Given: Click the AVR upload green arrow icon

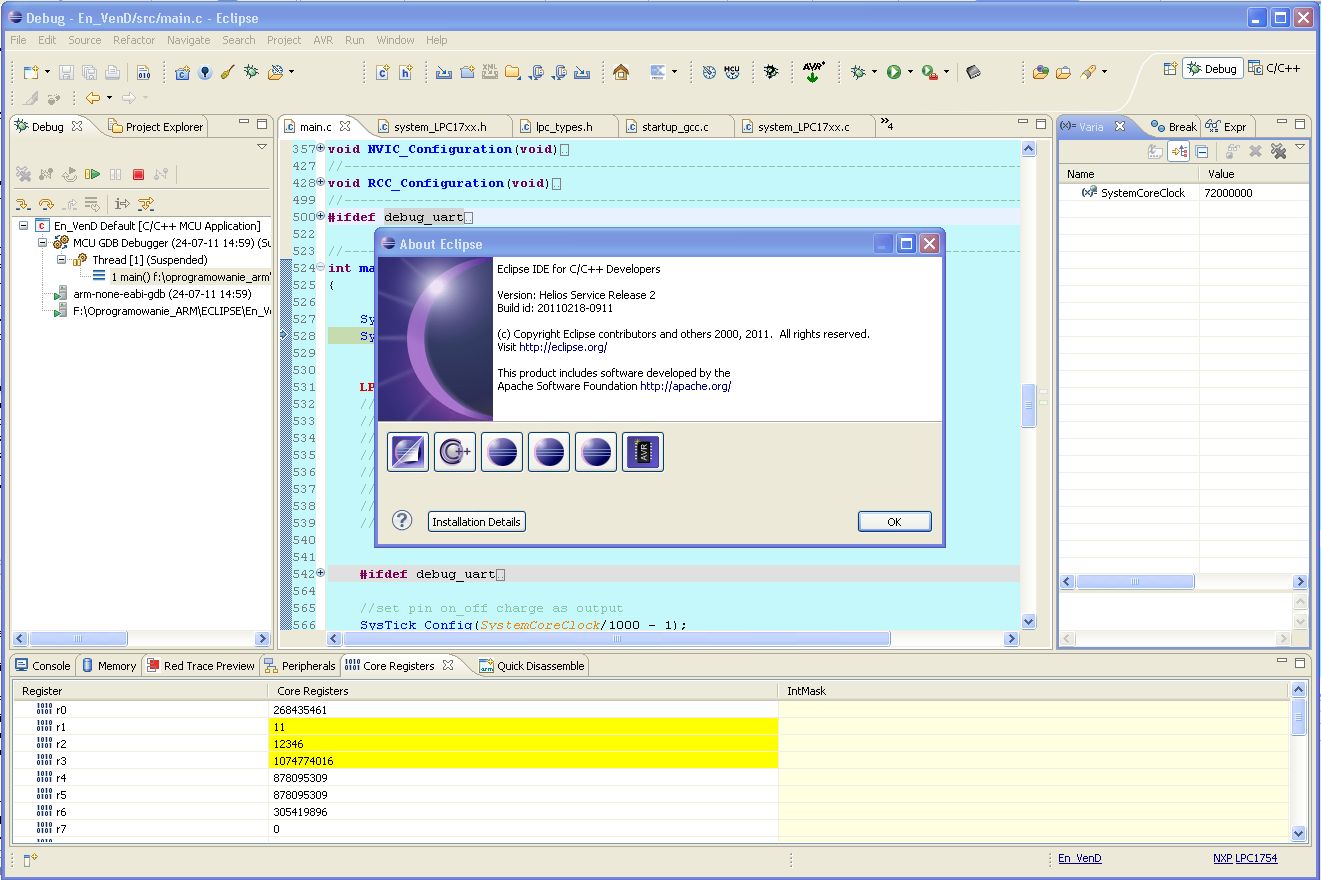Looking at the screenshot, I should coord(813,72).
